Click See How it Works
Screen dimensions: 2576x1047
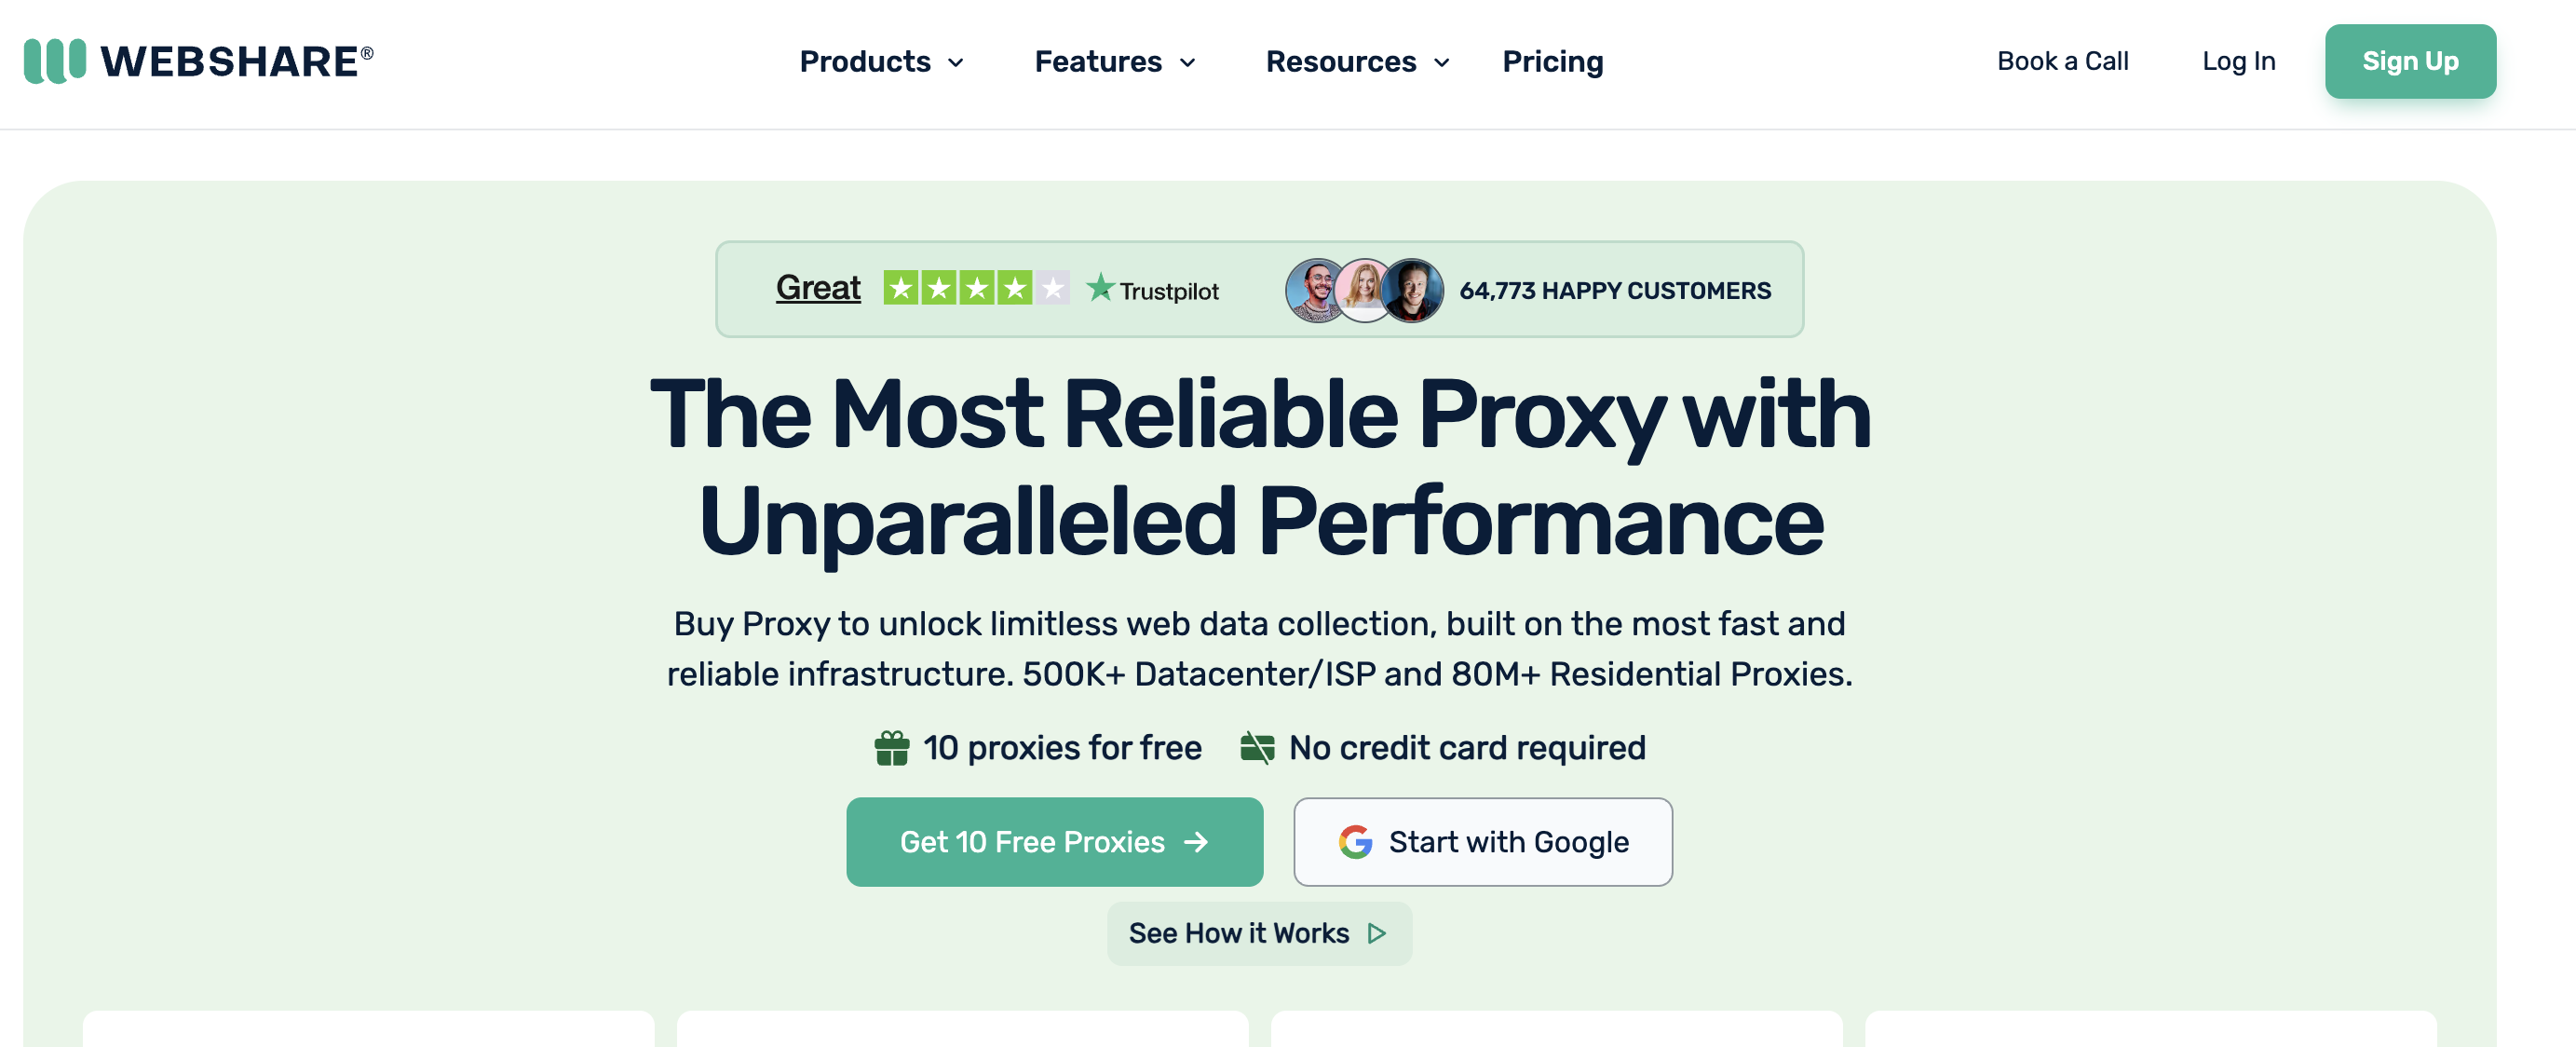(1238, 933)
